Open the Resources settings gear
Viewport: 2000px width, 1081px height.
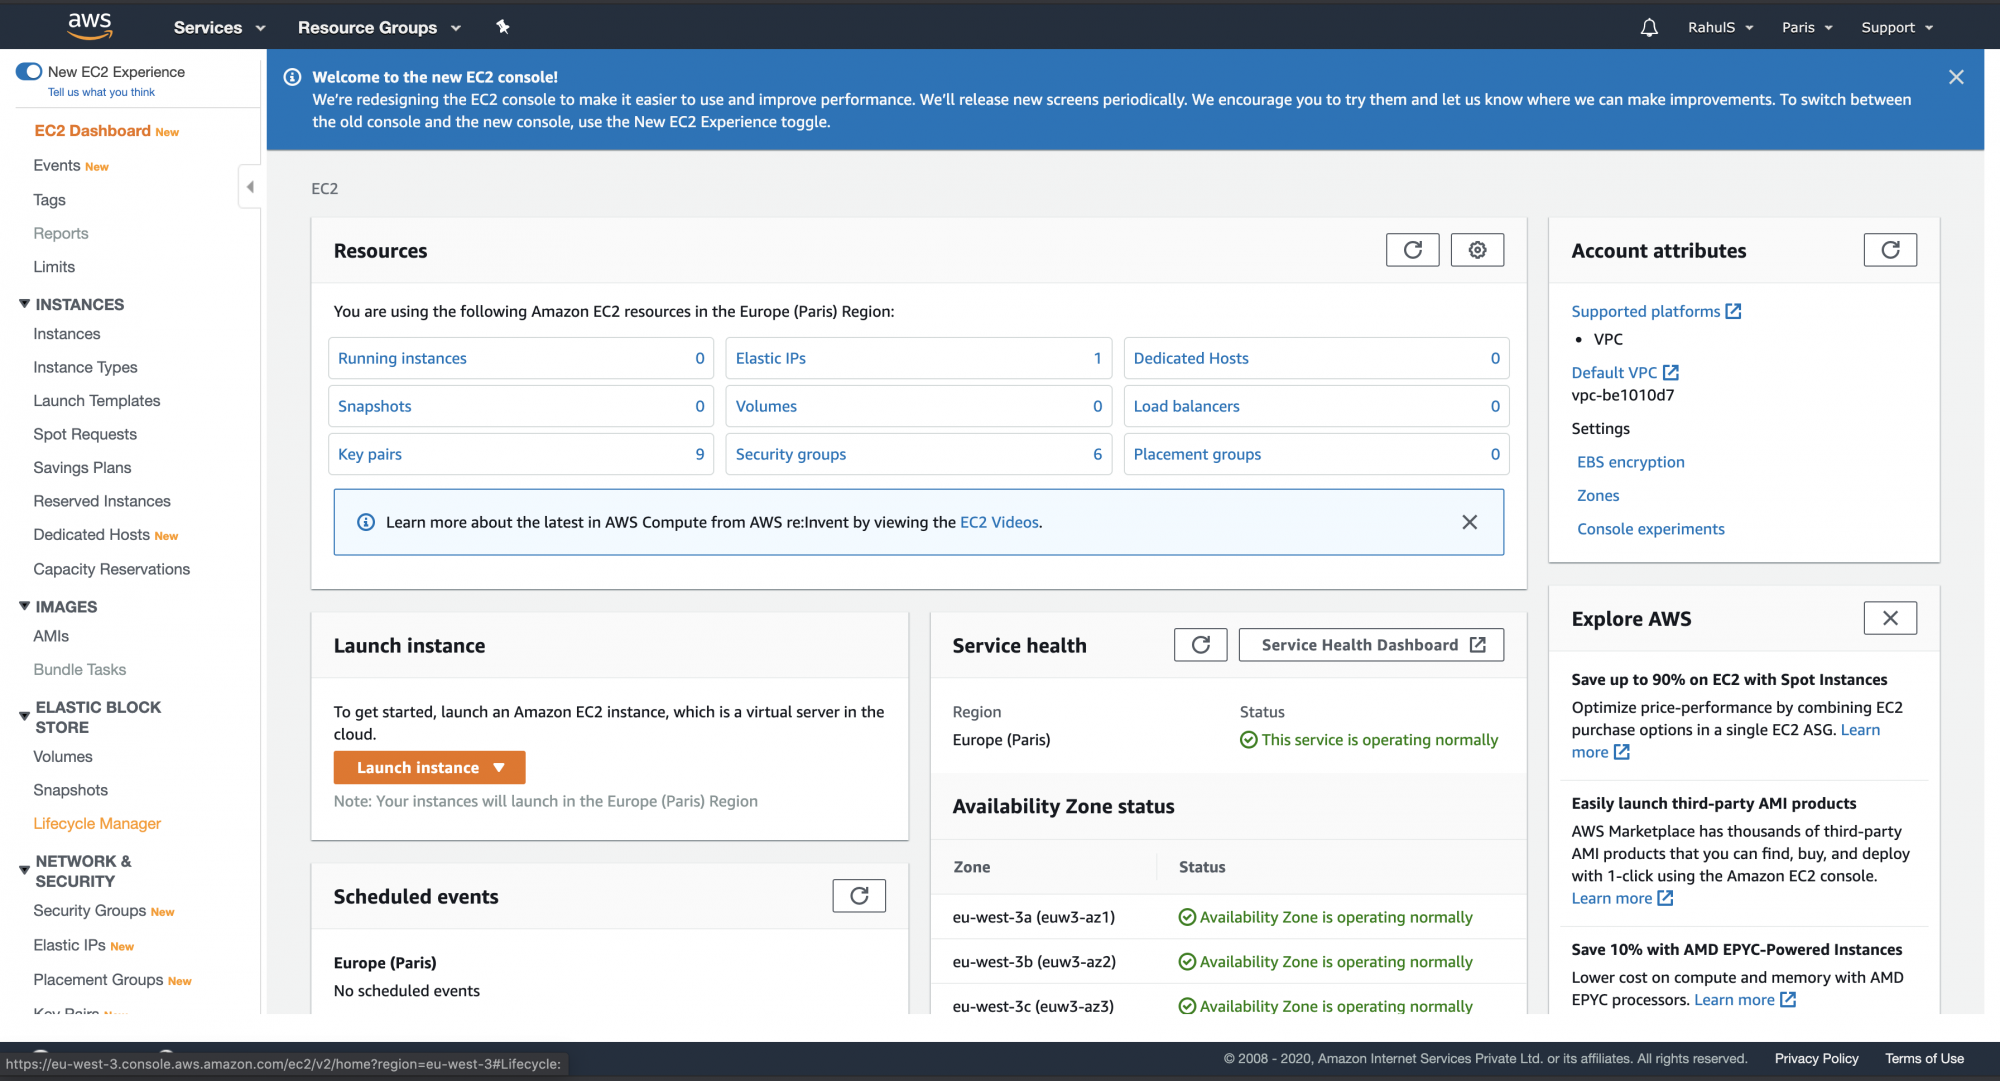click(1477, 250)
